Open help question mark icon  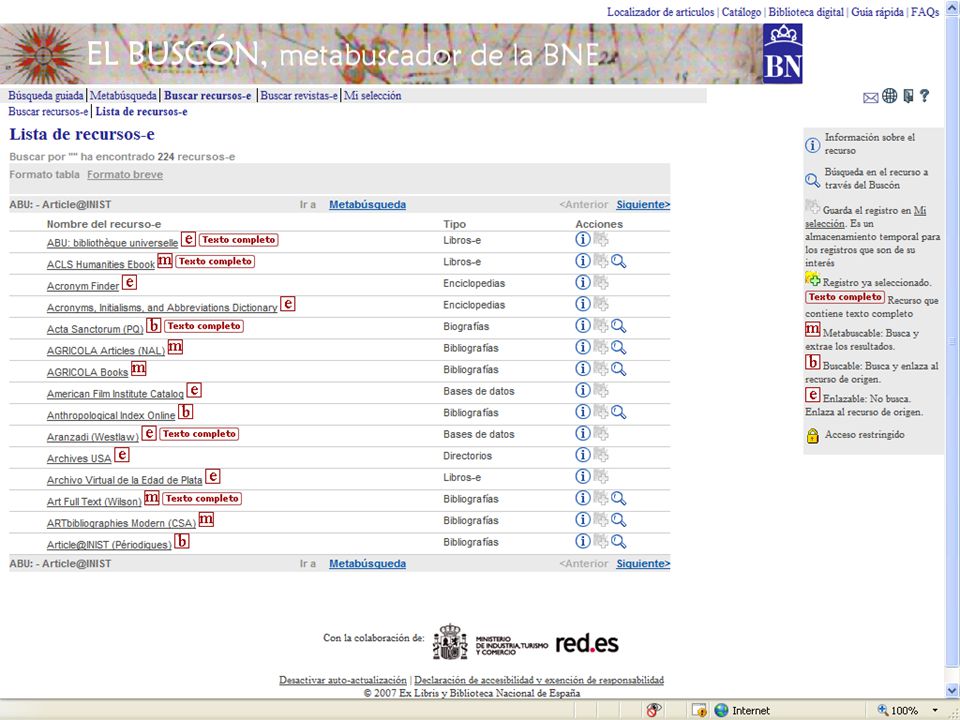click(x=924, y=96)
